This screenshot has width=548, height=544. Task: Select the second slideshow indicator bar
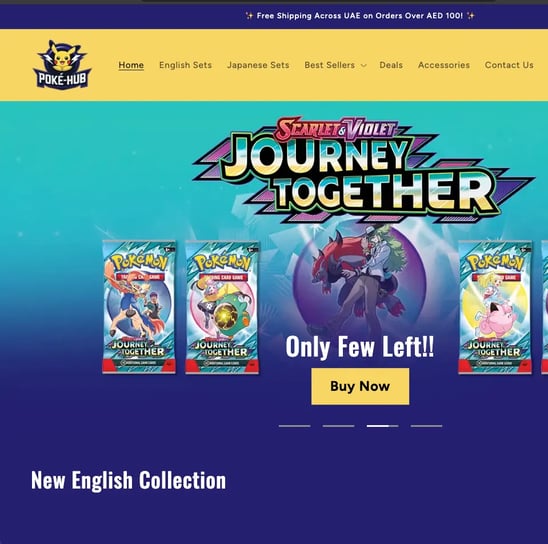pyautogui.click(x=338, y=426)
